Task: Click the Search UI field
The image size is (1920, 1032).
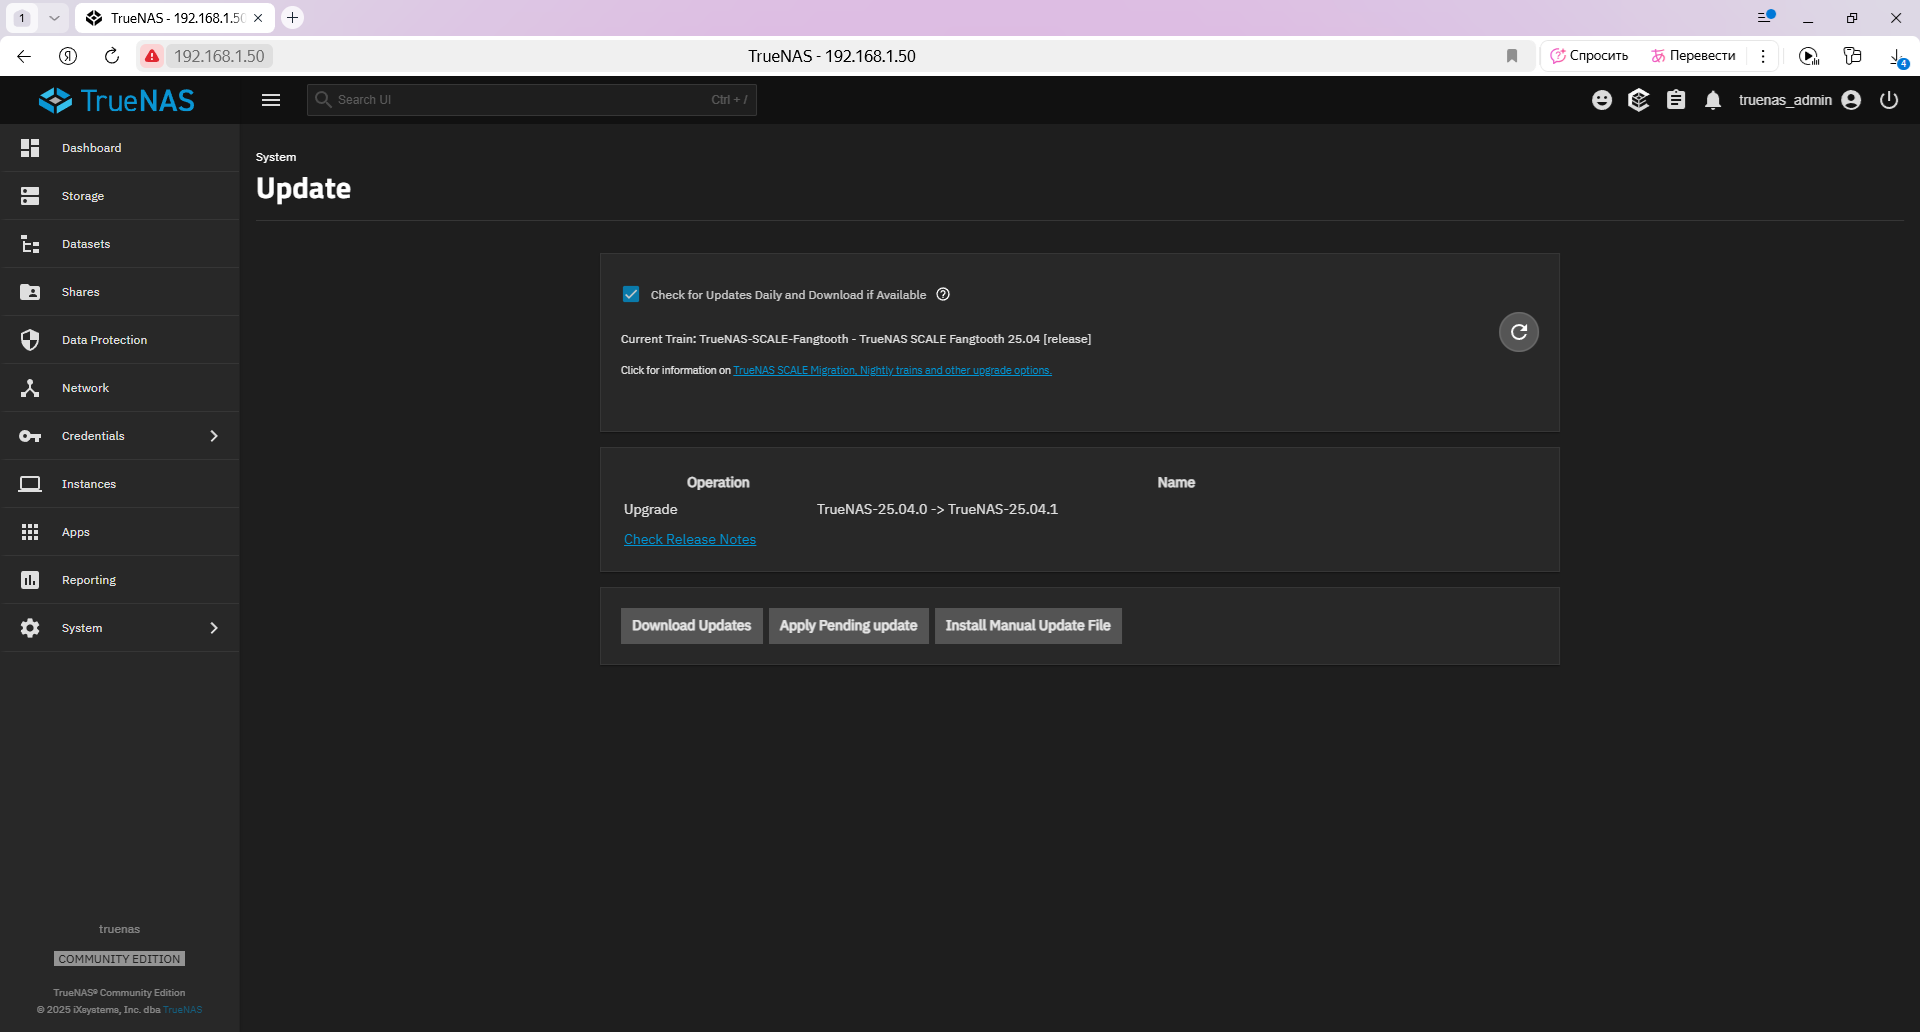Action: point(531,100)
